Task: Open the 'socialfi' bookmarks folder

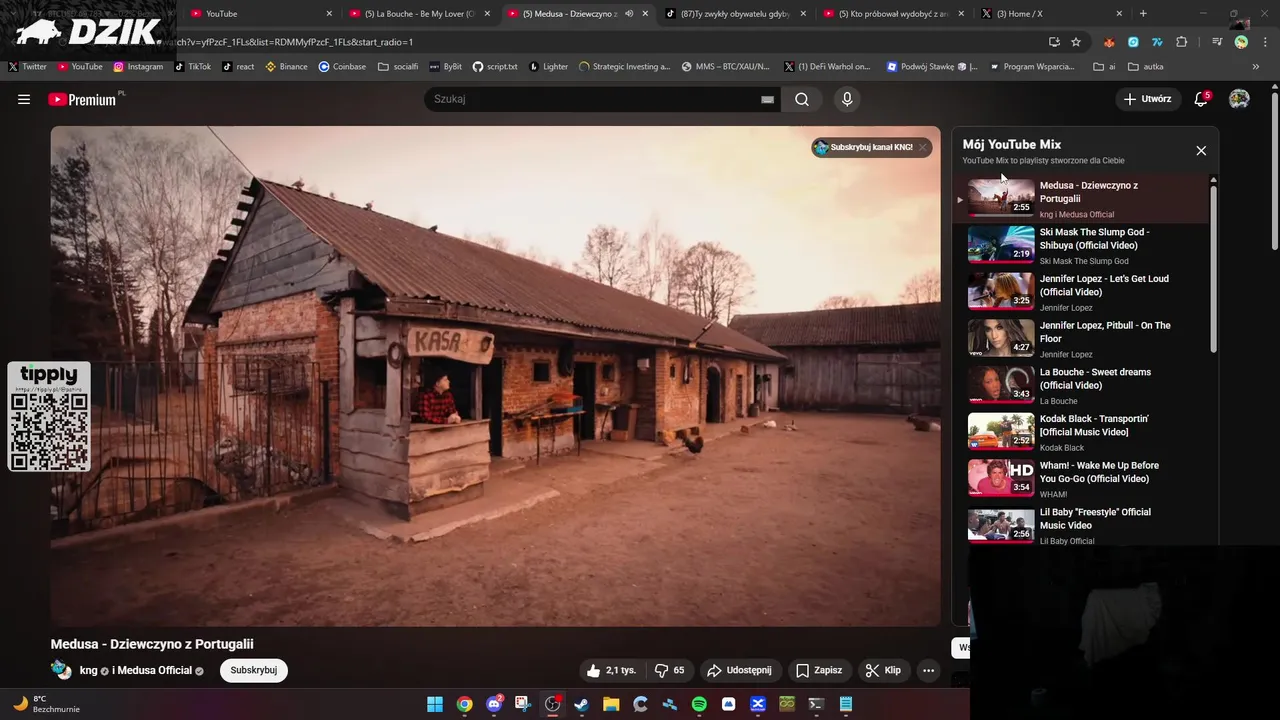Action: point(398,67)
